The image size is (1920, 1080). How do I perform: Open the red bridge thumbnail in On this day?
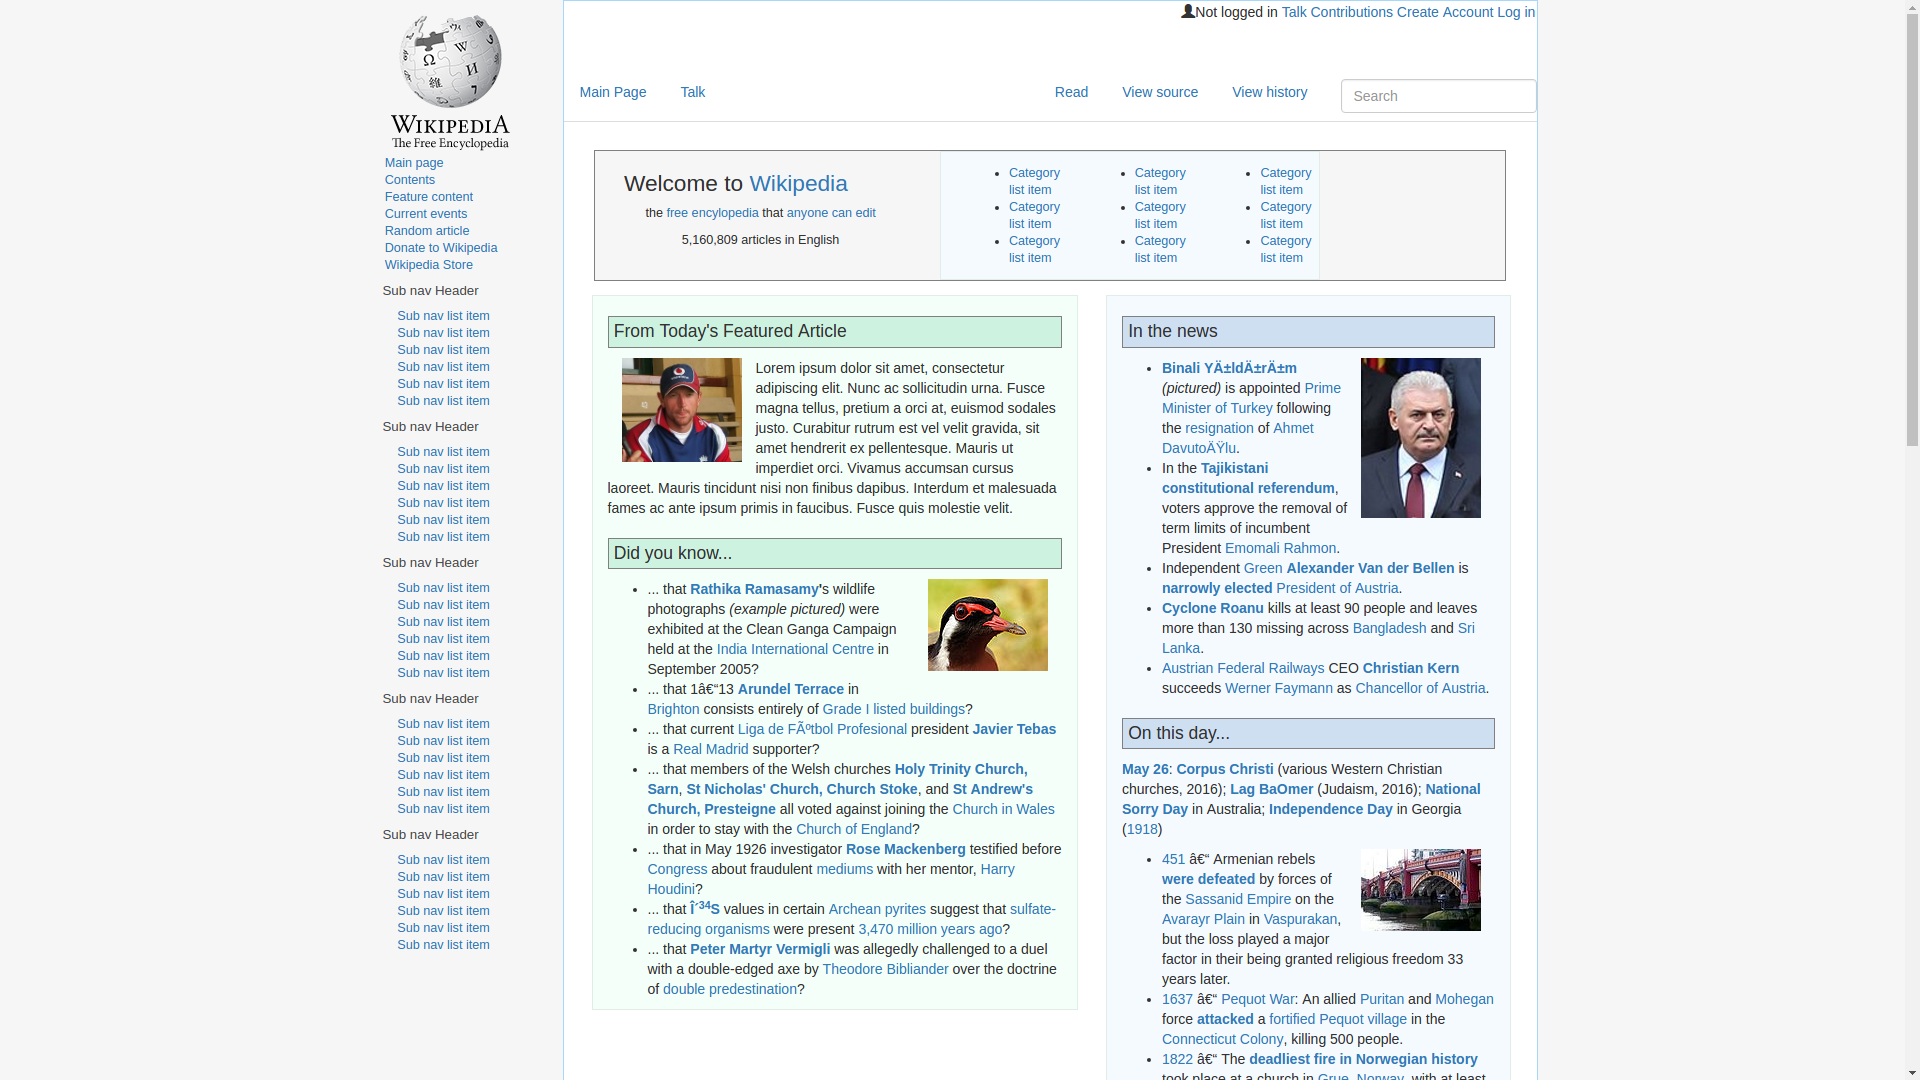pyautogui.click(x=1421, y=890)
